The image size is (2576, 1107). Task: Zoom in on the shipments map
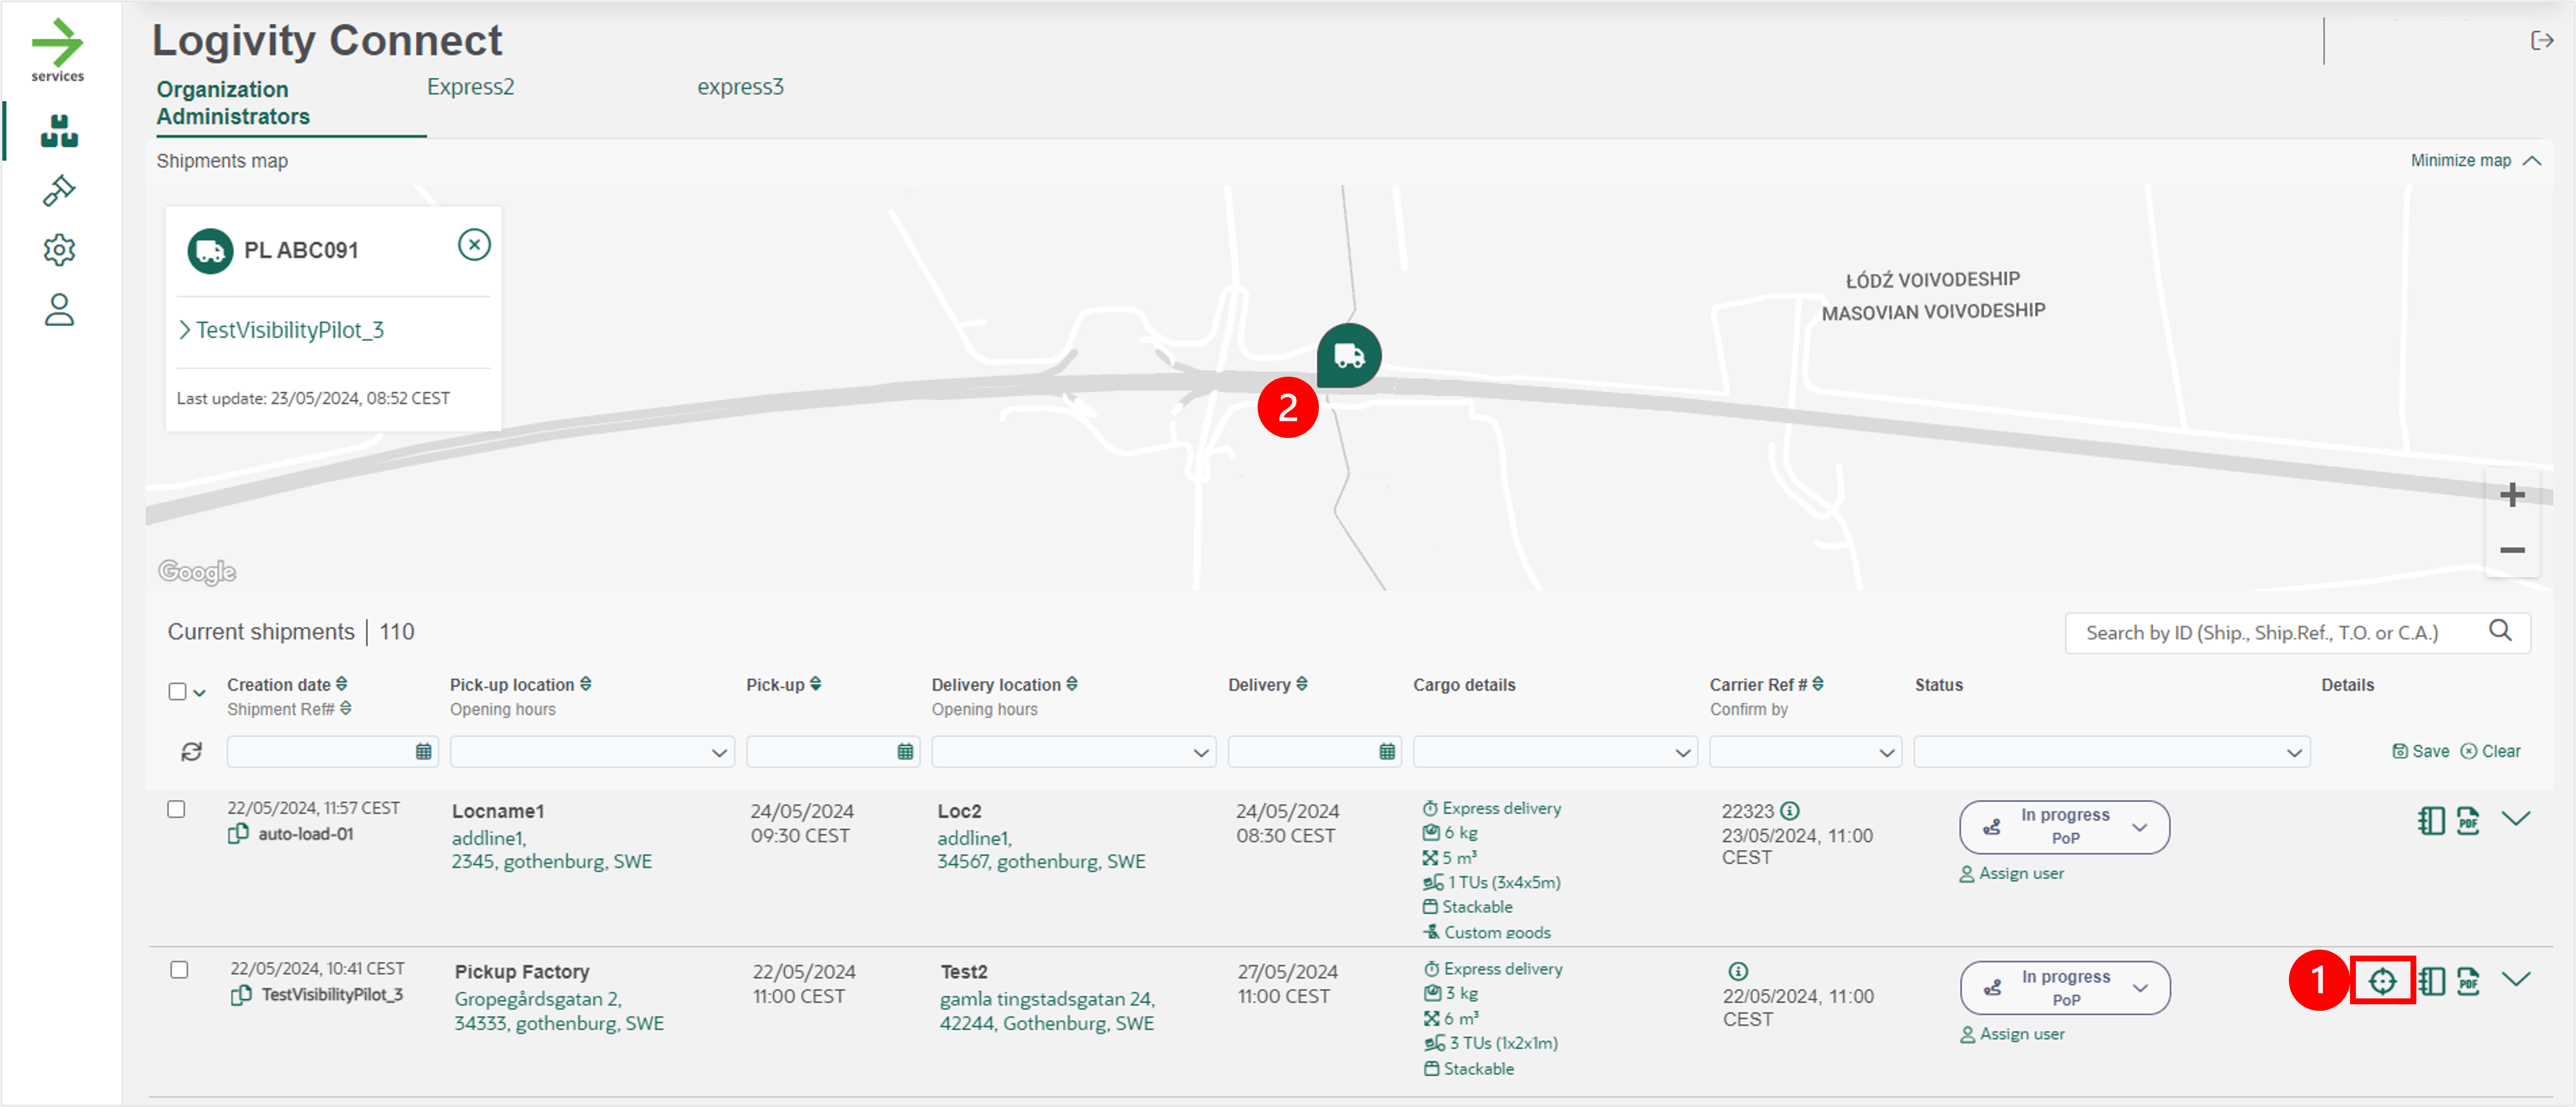pos(2512,495)
